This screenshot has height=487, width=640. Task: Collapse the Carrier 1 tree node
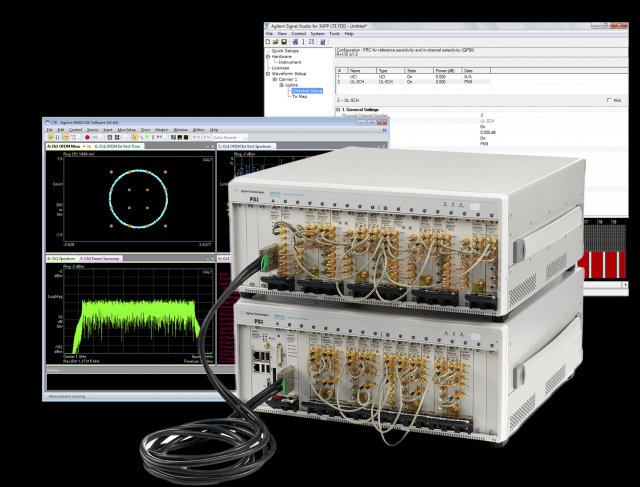pos(272,79)
